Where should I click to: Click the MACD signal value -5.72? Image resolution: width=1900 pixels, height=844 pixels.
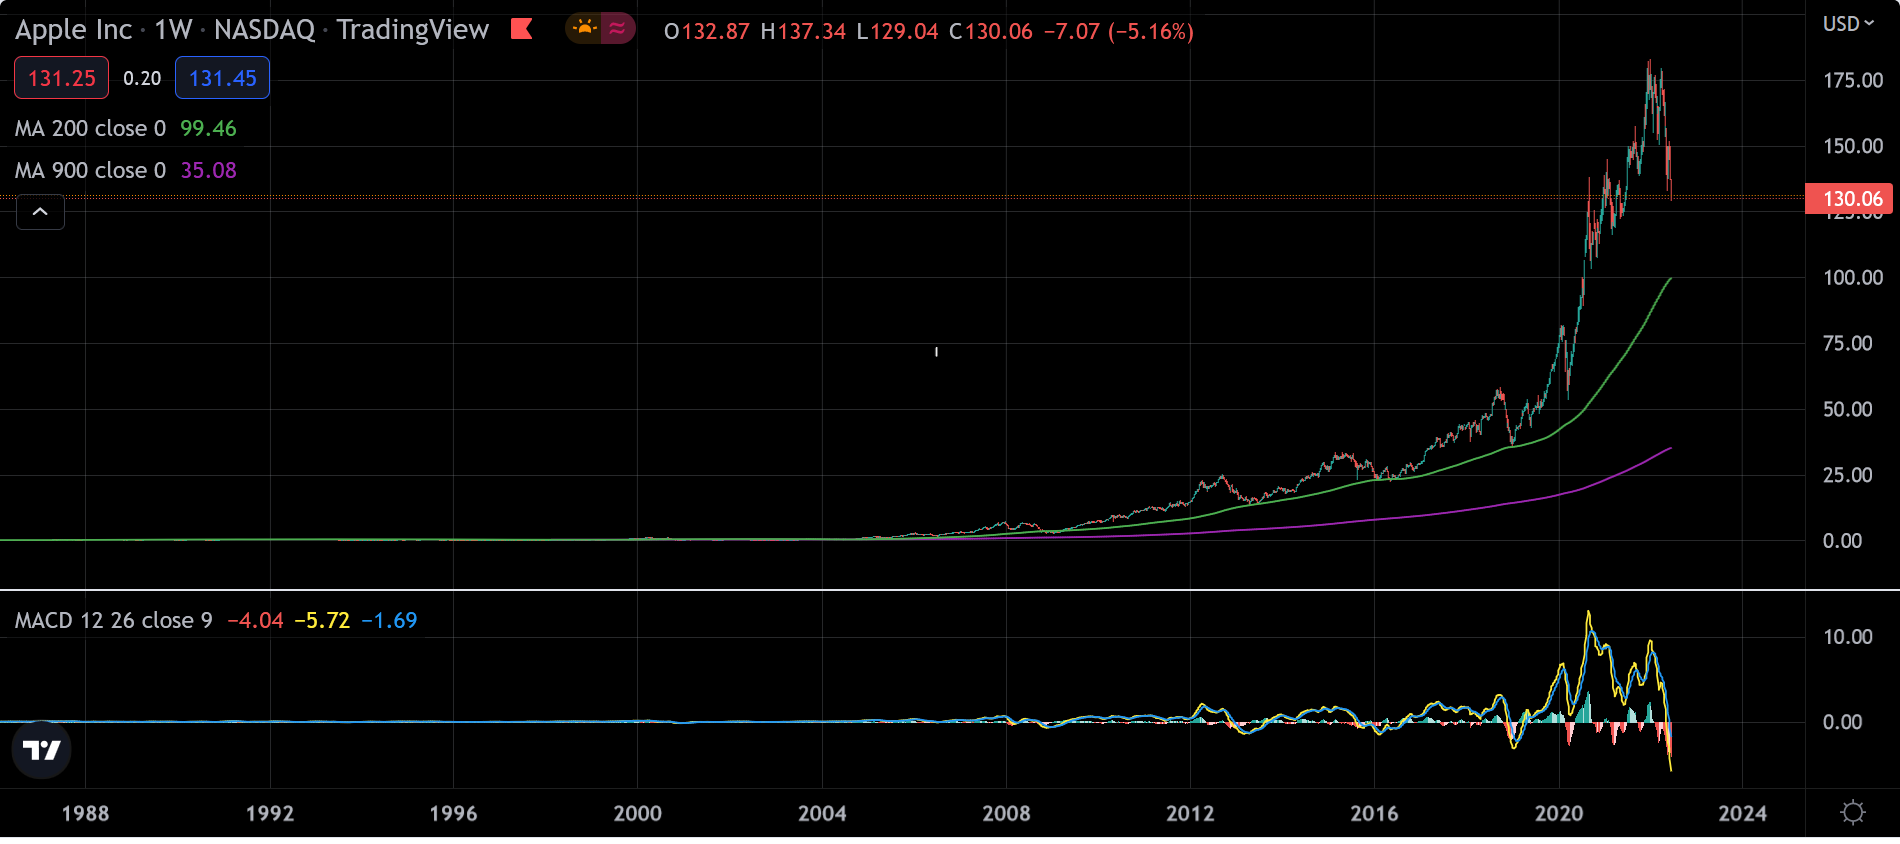[322, 620]
